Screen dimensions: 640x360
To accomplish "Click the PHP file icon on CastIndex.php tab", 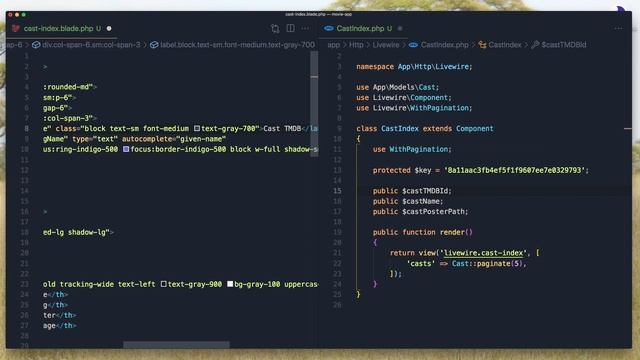I will tap(329, 29).
